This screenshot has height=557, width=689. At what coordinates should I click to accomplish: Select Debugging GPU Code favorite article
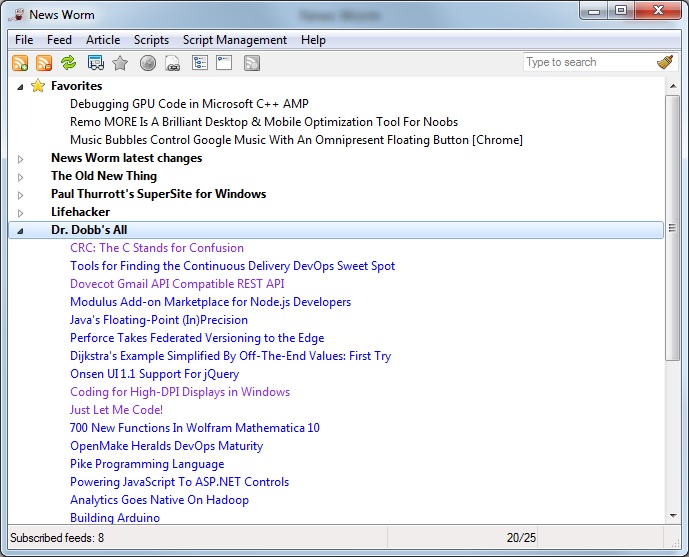[x=189, y=104]
